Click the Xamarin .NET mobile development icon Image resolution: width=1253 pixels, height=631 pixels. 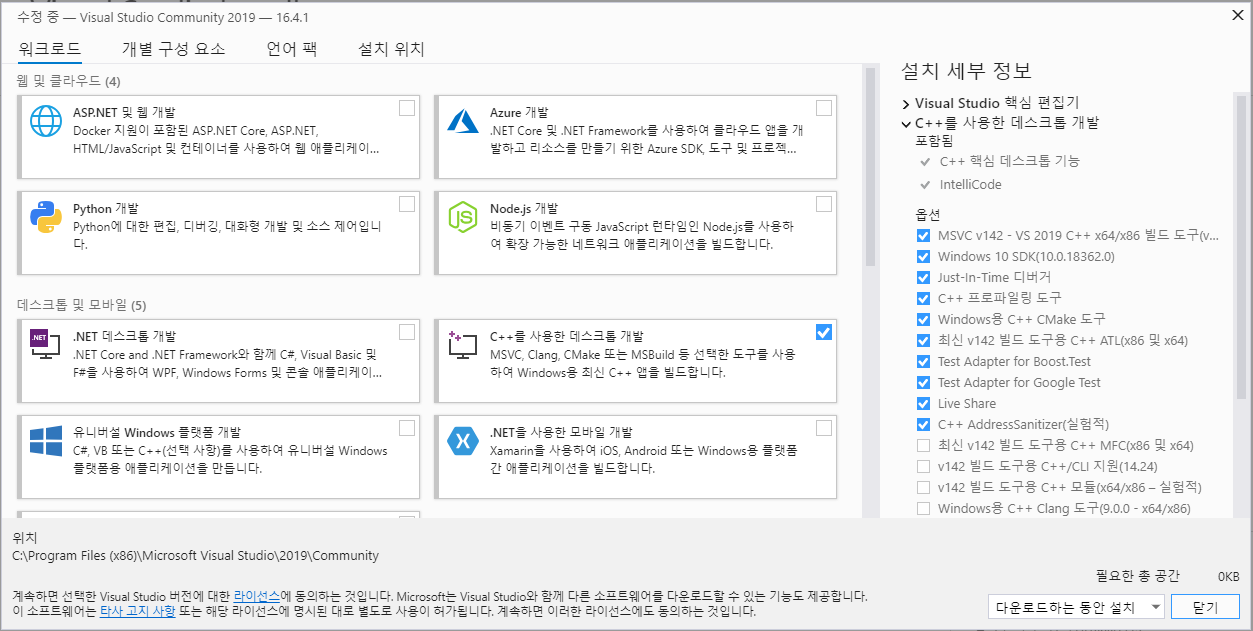[464, 440]
